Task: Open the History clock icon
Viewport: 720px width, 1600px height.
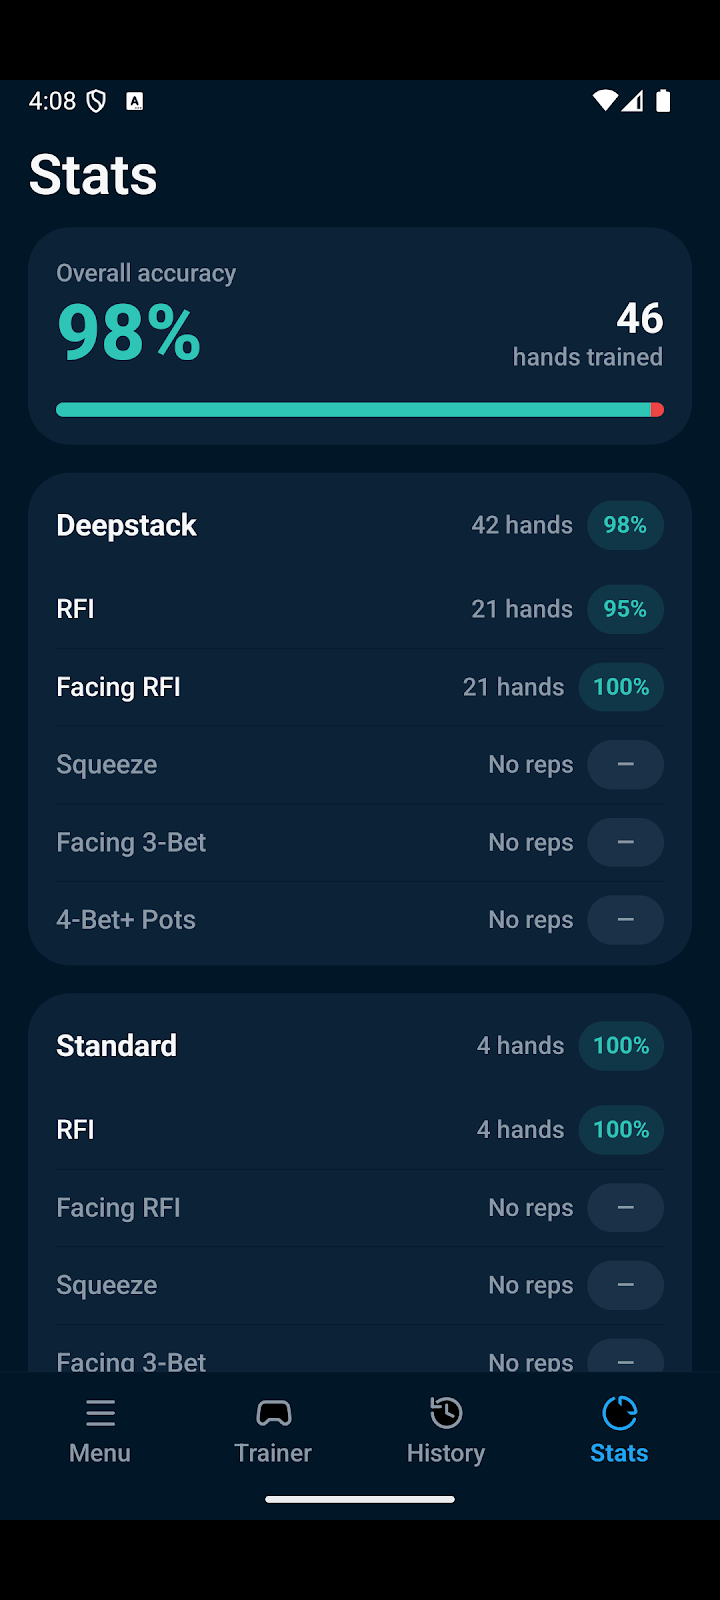Action: (446, 1413)
